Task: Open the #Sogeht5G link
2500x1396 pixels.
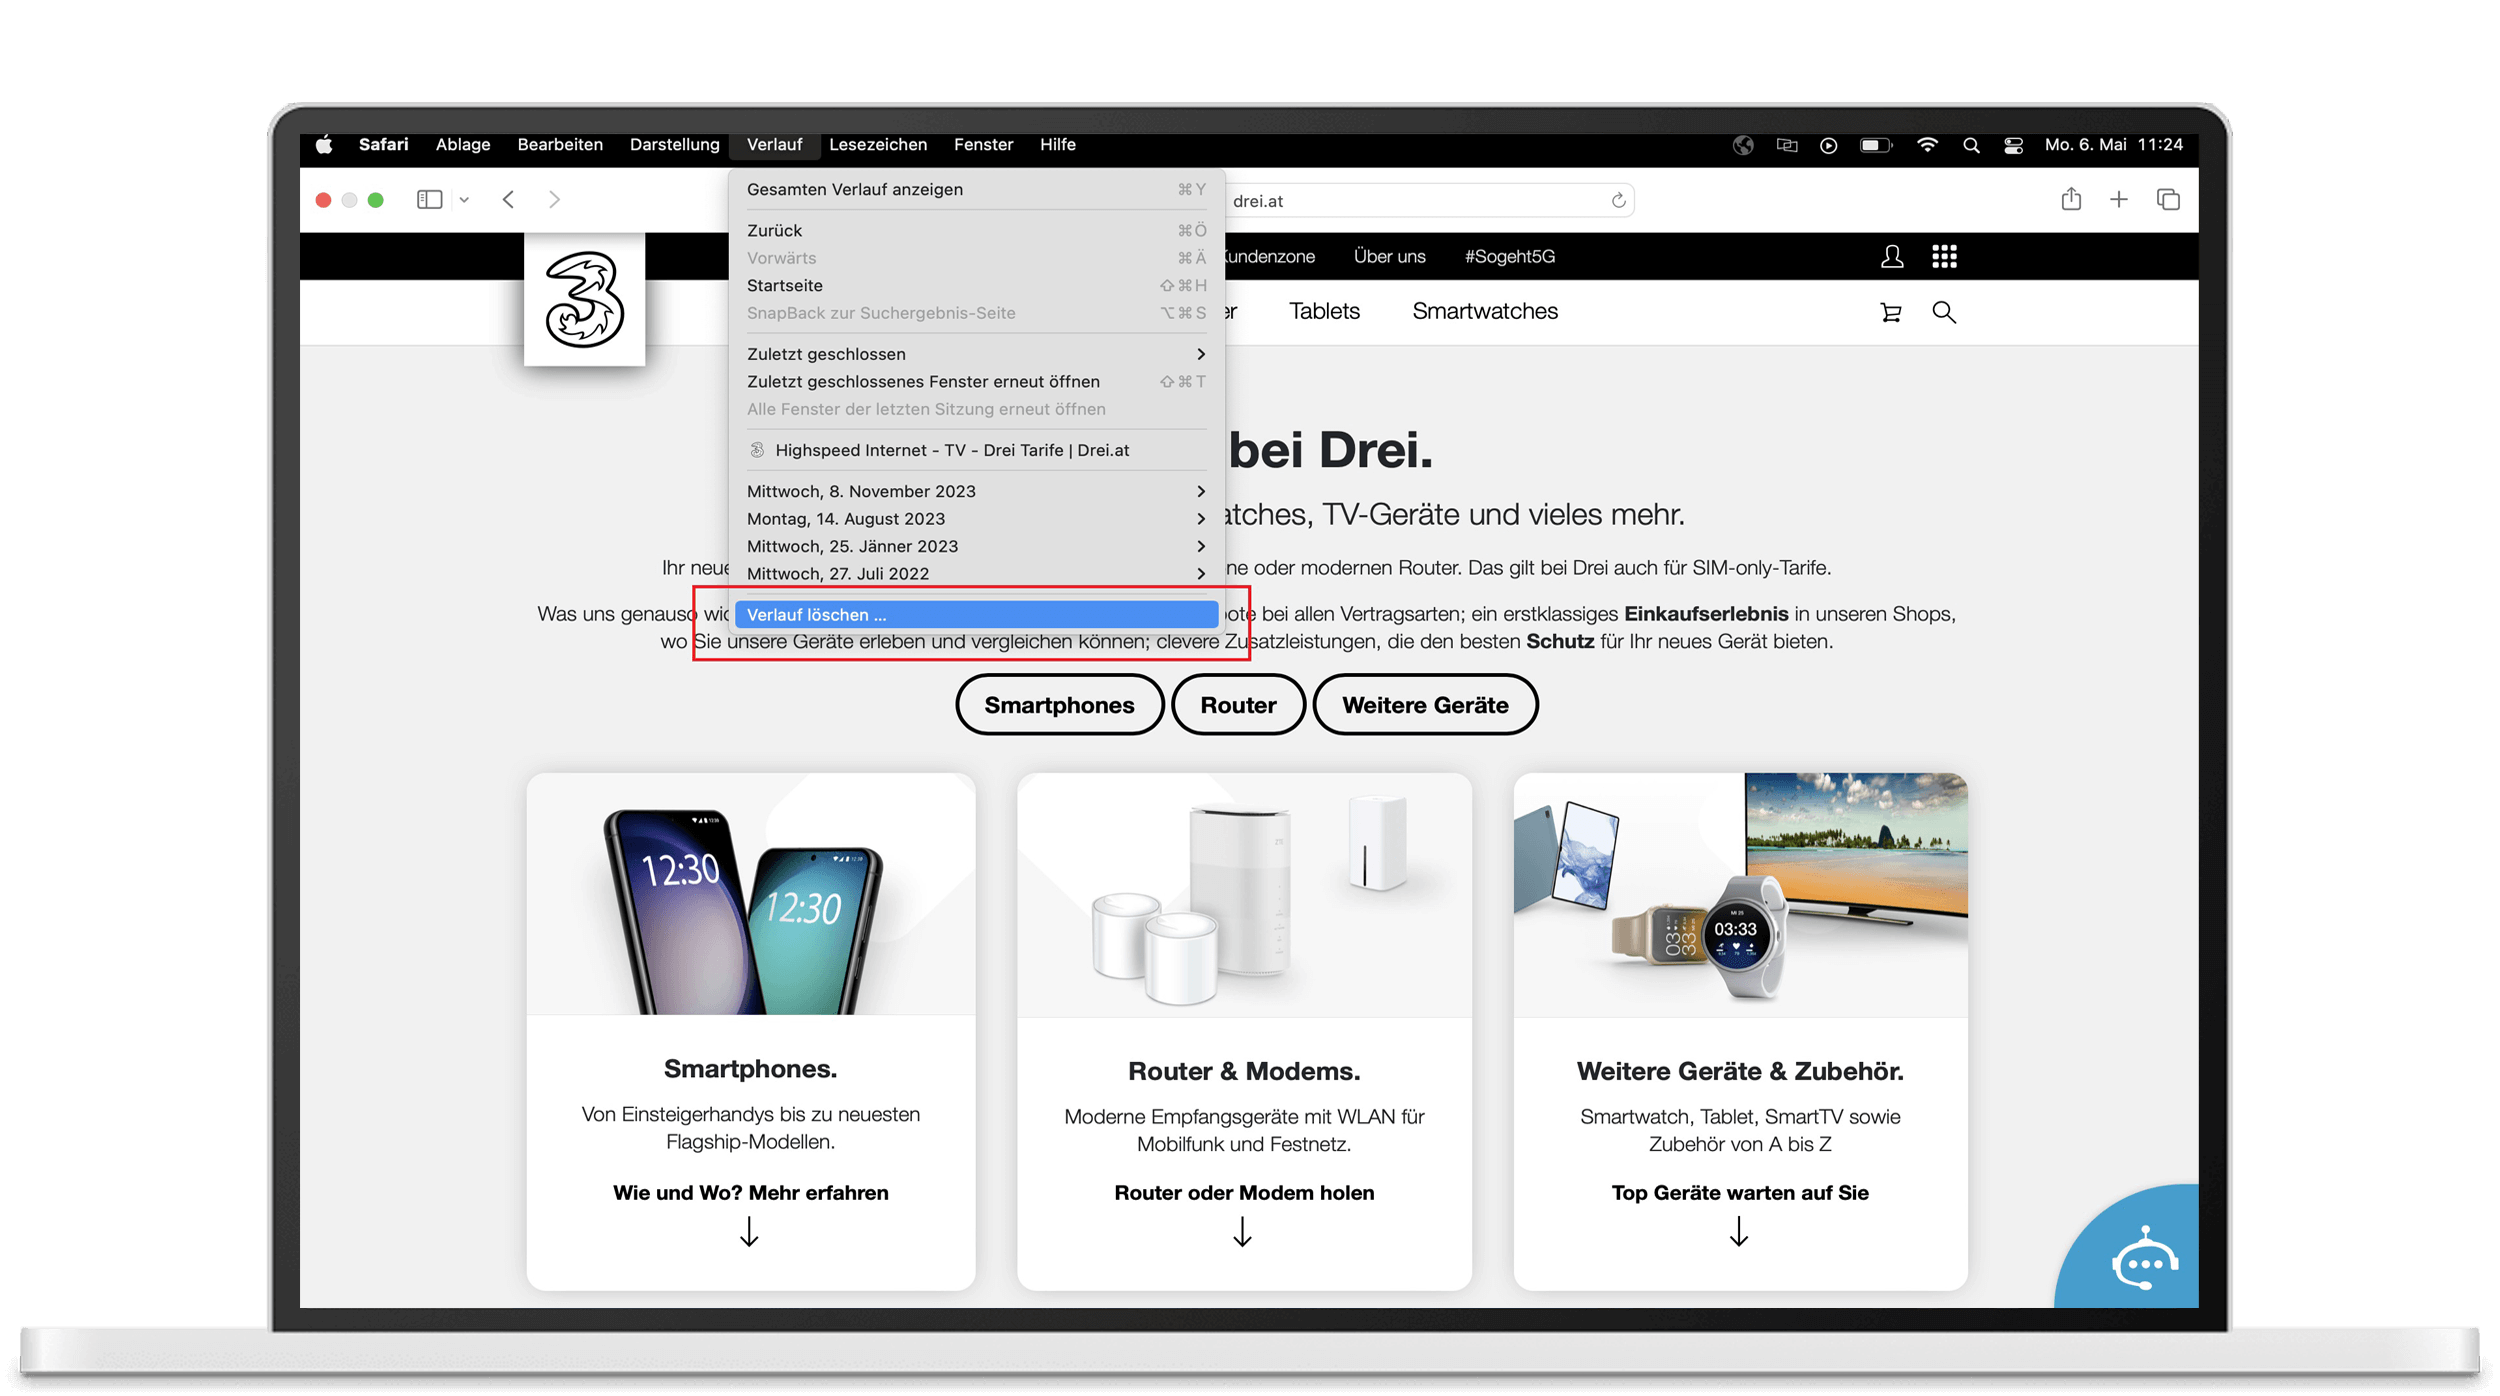Action: (x=1510, y=257)
